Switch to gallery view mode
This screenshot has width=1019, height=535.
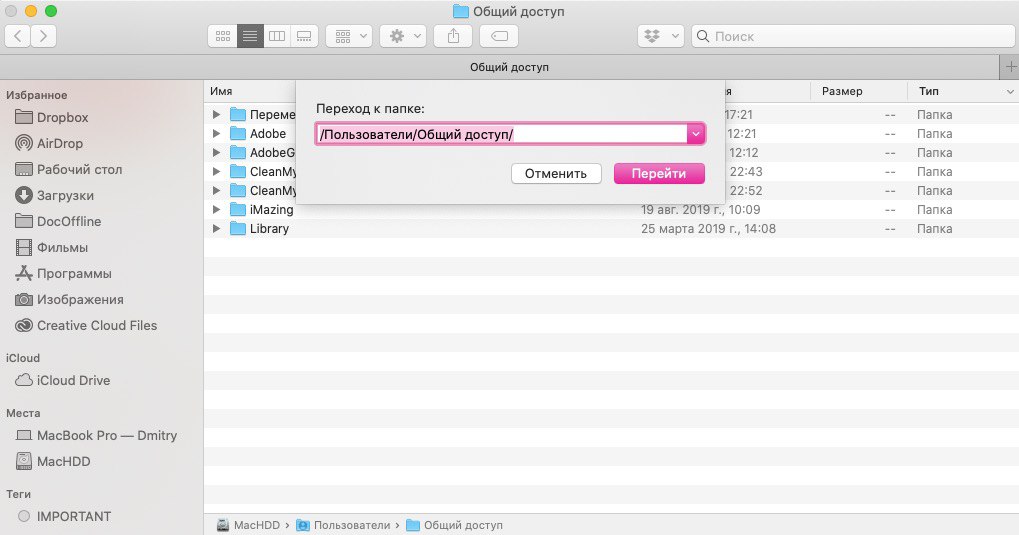(304, 36)
